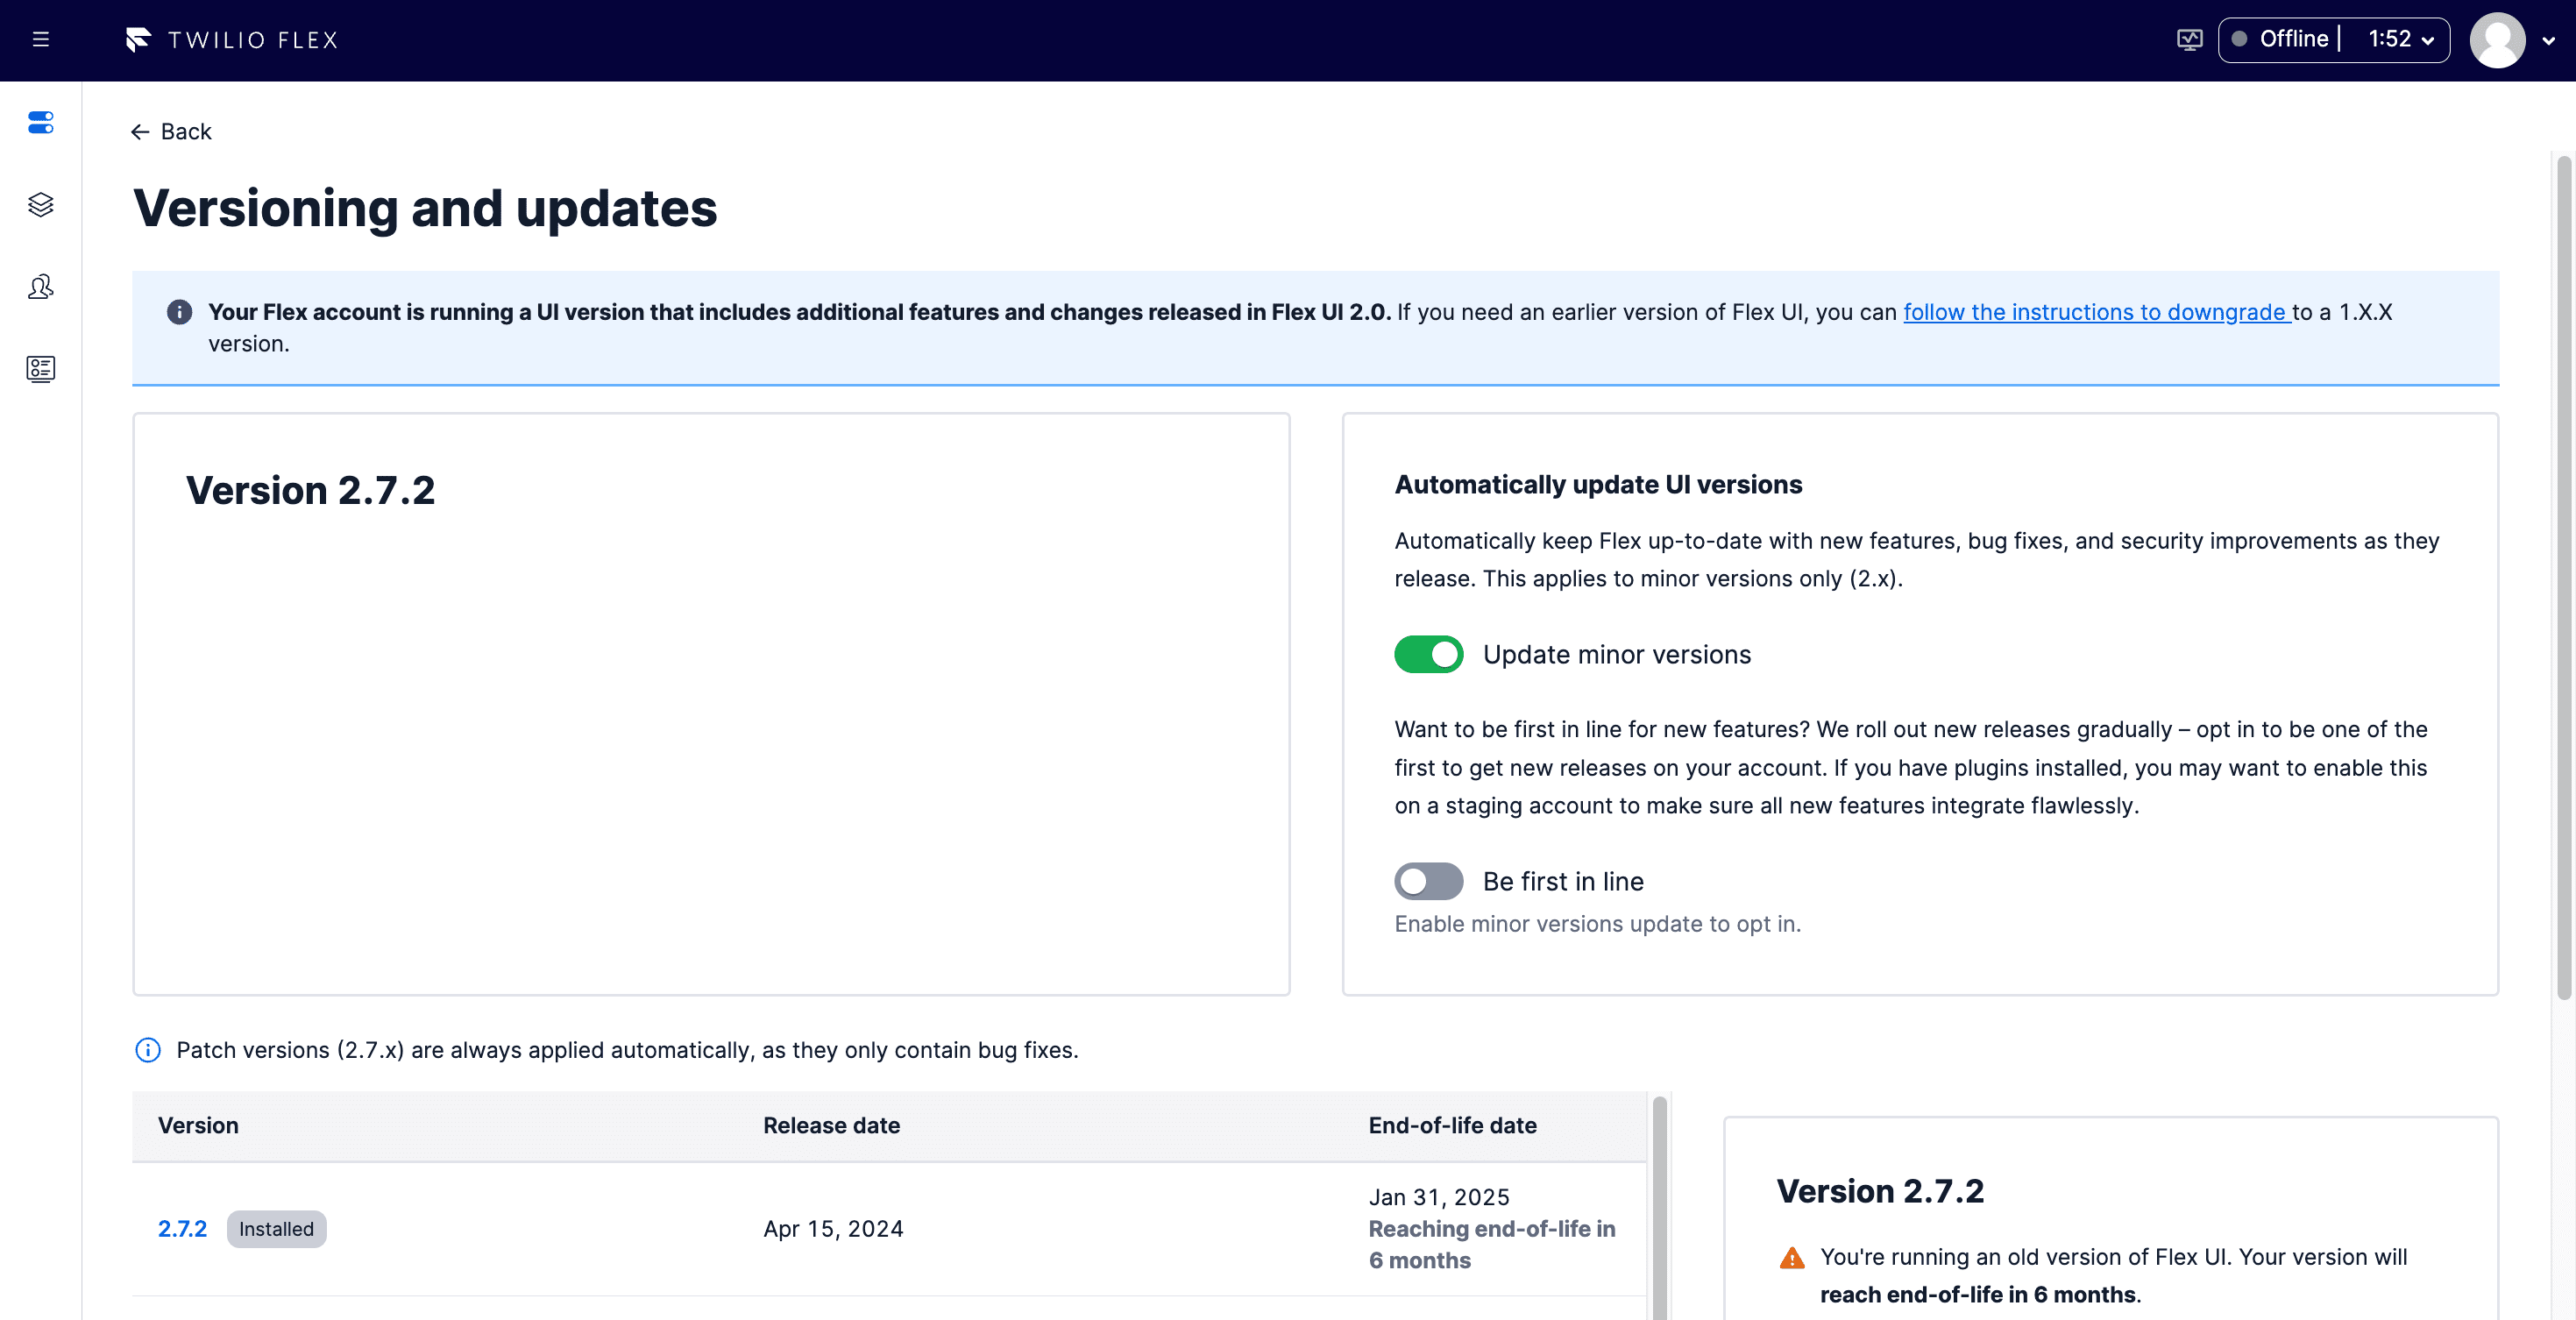
Task: Click the info icon in the blue banner
Action: [179, 312]
